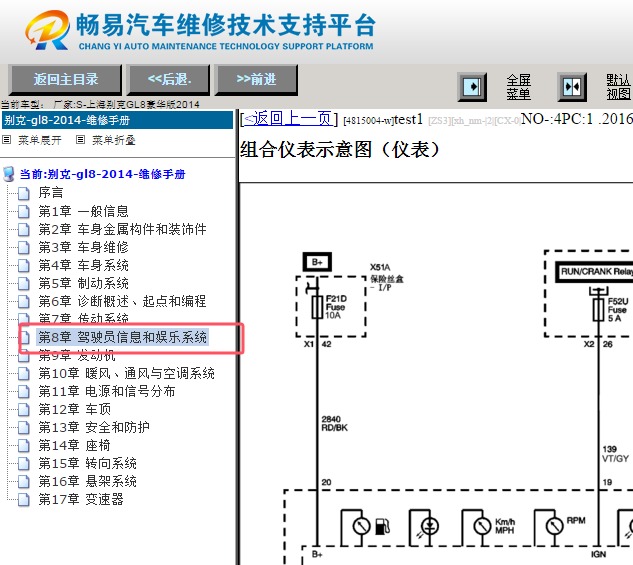633x565 pixels.
Task: Click the page icon next to 第6章
Action: click(24, 301)
